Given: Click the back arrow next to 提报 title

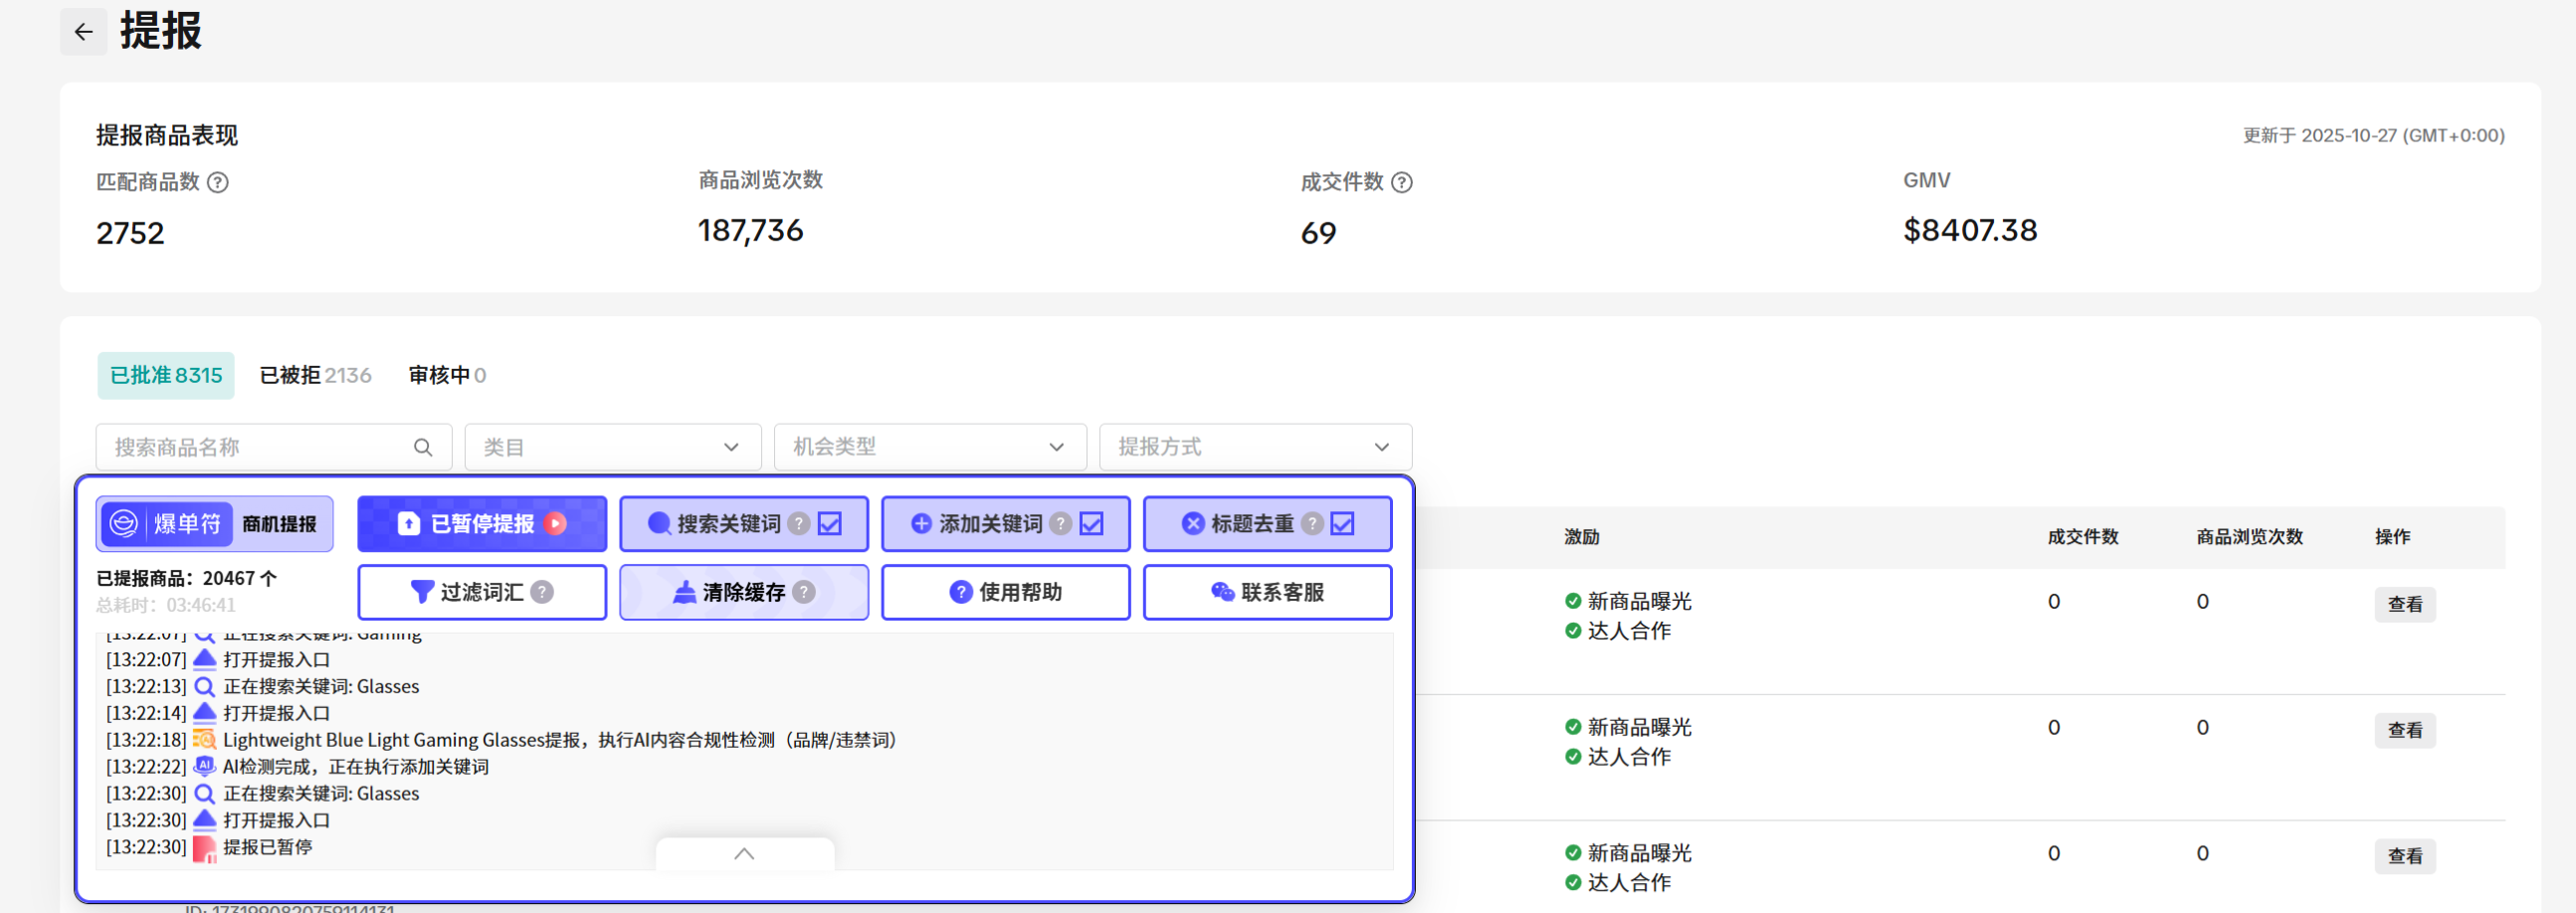Looking at the screenshot, I should click(x=83, y=32).
